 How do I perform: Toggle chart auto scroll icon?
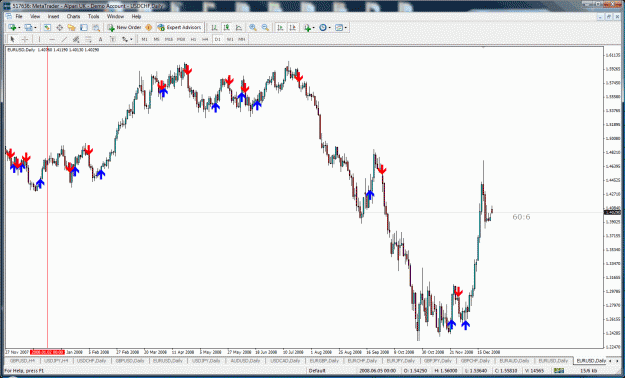[280, 28]
